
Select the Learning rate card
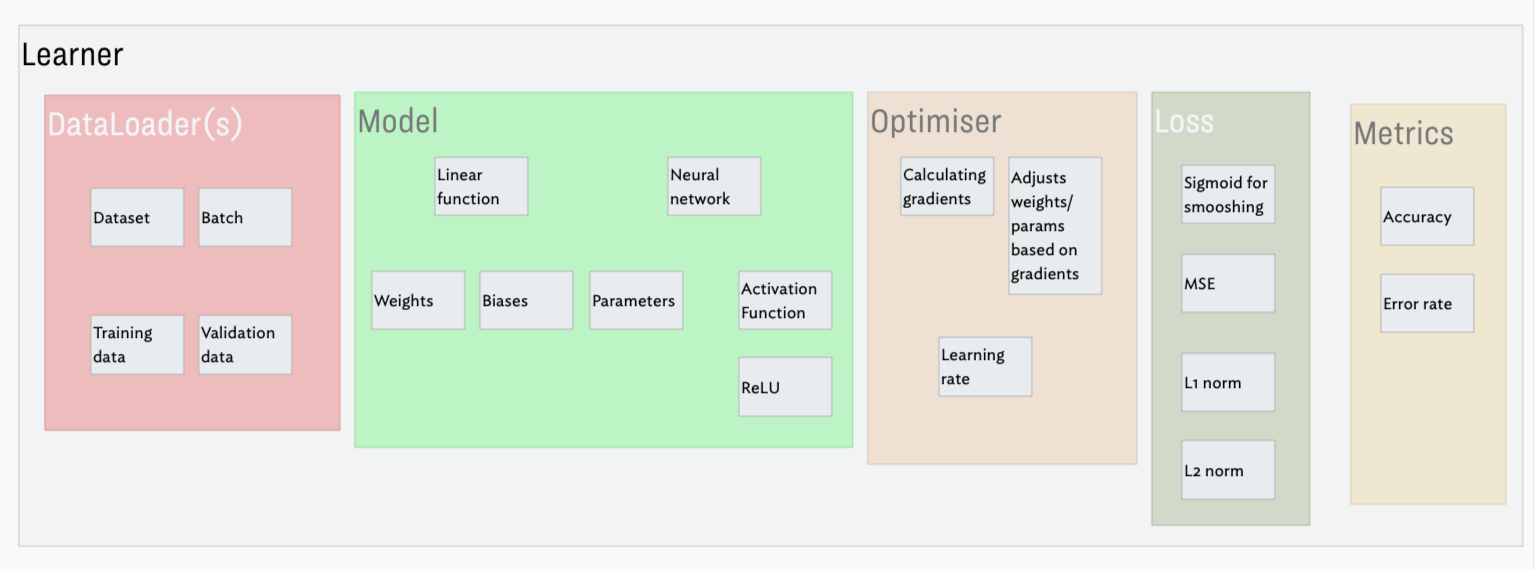click(985, 367)
